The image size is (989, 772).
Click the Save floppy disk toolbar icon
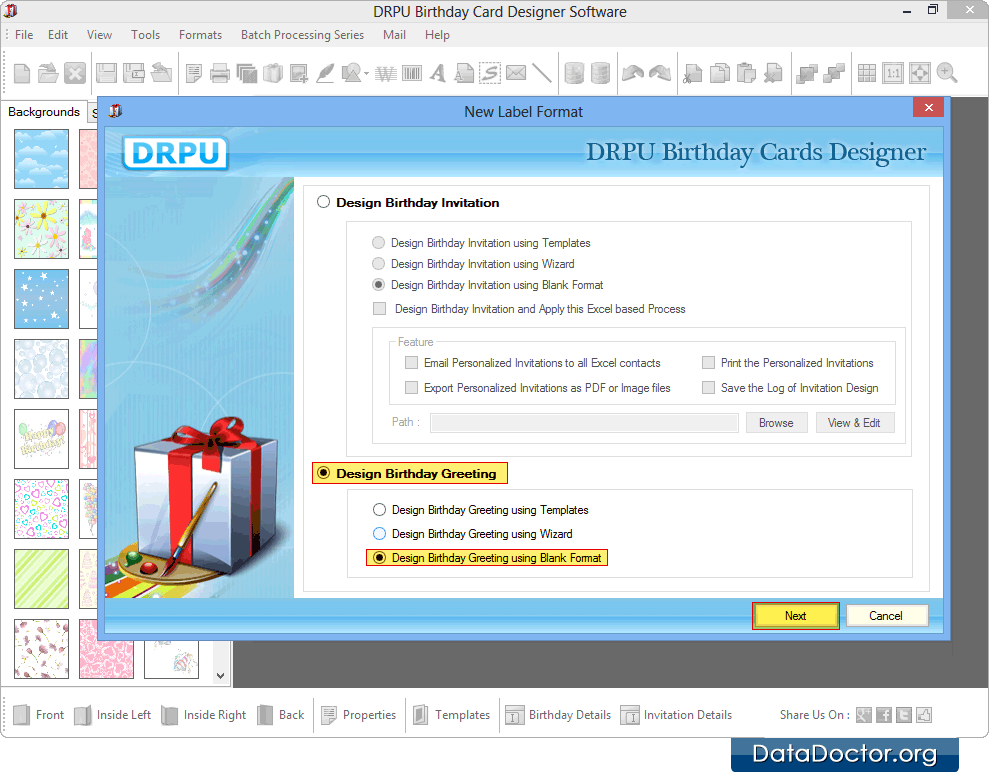pos(106,73)
